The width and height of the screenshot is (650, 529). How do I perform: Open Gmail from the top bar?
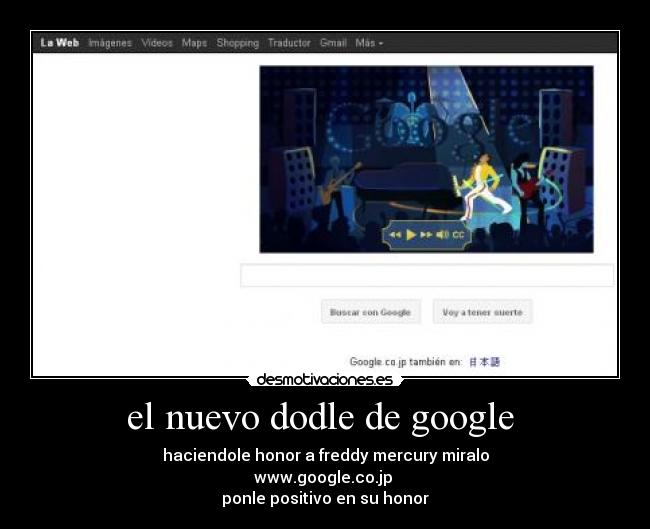tap(333, 43)
